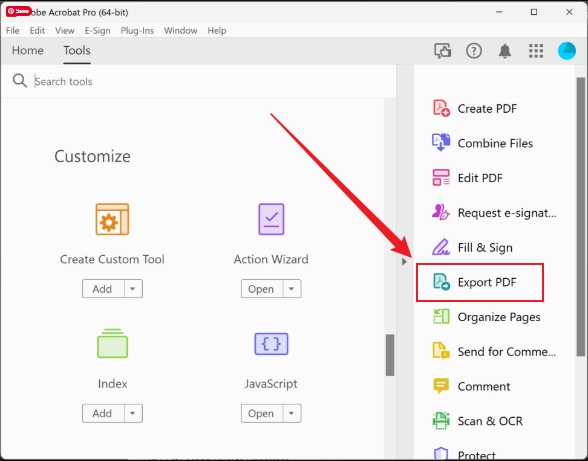Click the Fill & Sign label

pos(485,248)
